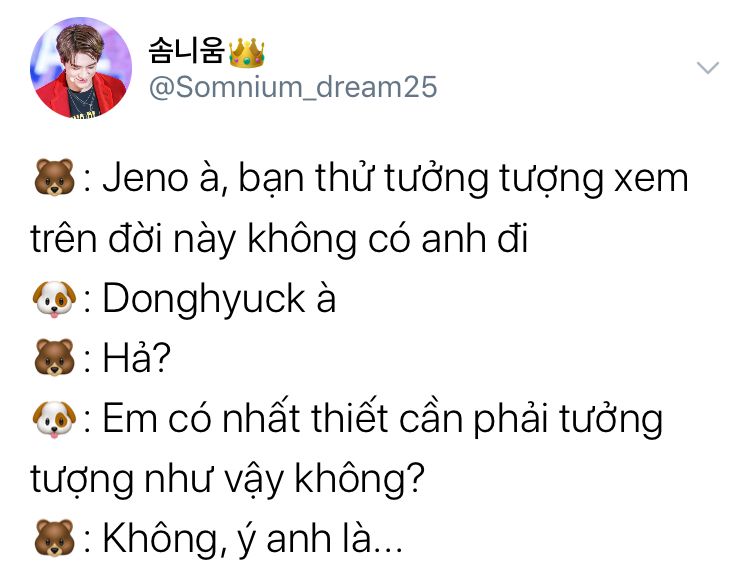Viewport: 750px width, 571px height.
Task: Open the @Somnium_dream25 handle link
Action: point(293,87)
